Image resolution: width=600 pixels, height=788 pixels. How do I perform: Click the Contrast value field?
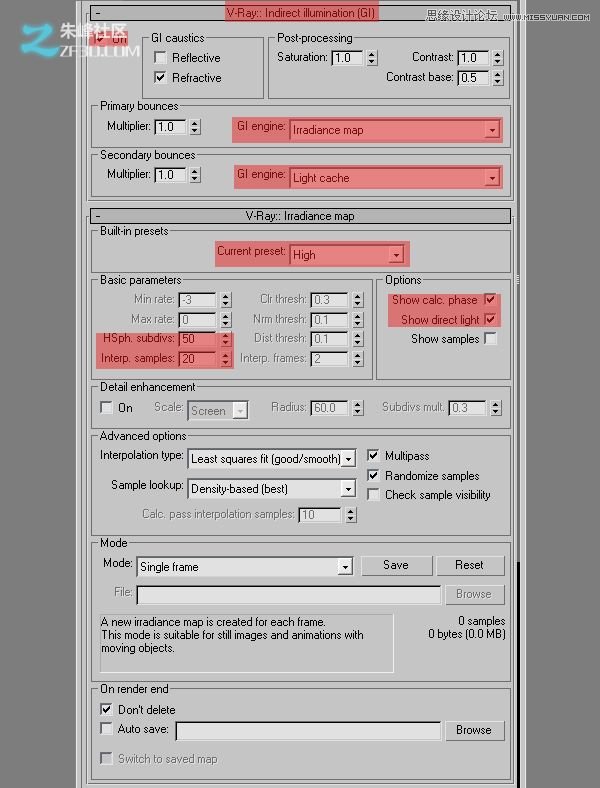point(473,58)
